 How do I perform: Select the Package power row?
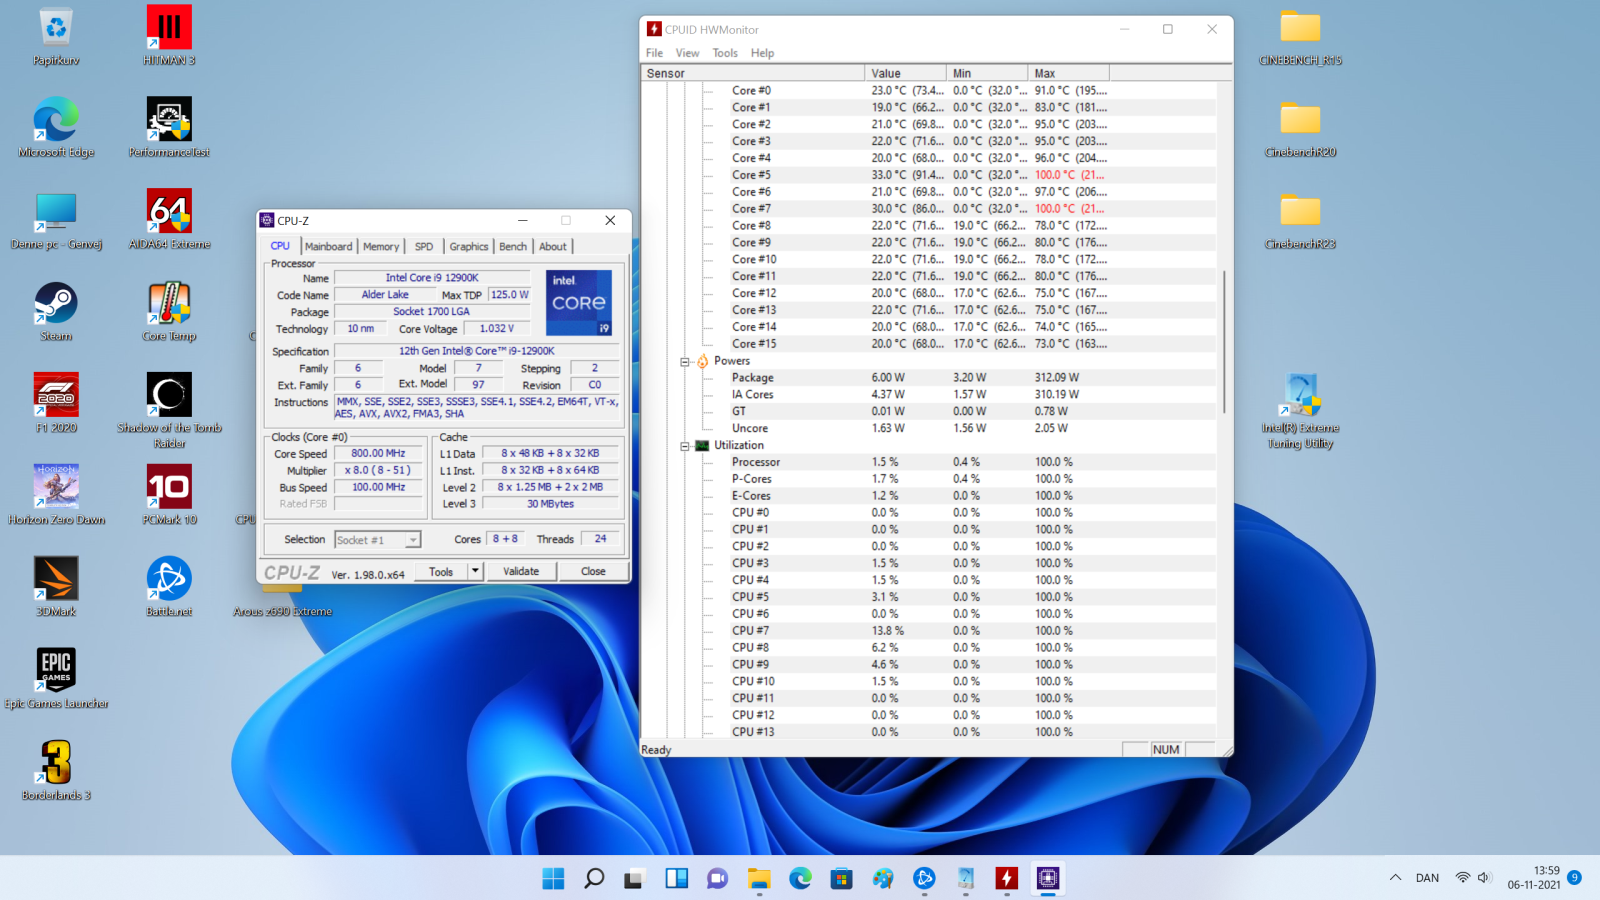coord(928,378)
